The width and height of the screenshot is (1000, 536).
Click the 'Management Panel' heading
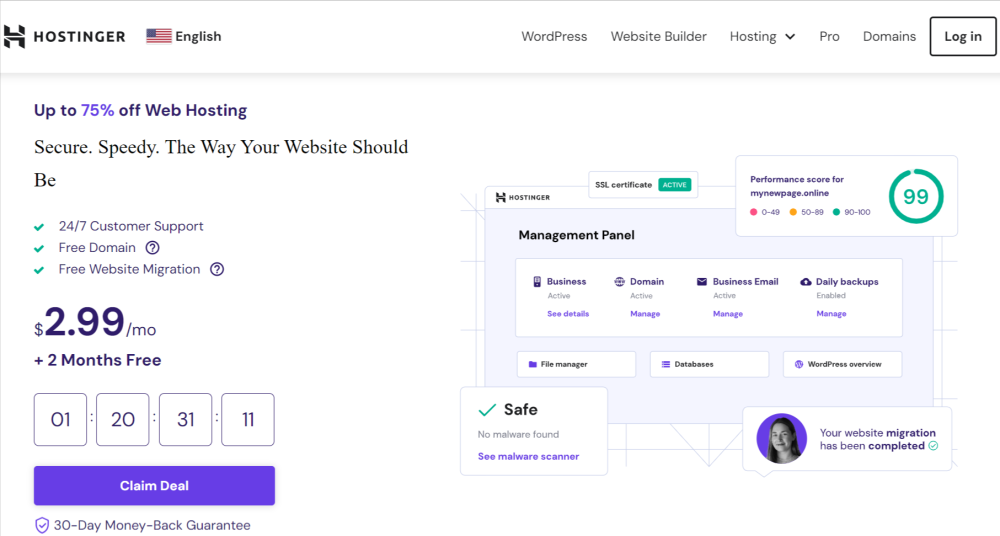577,235
